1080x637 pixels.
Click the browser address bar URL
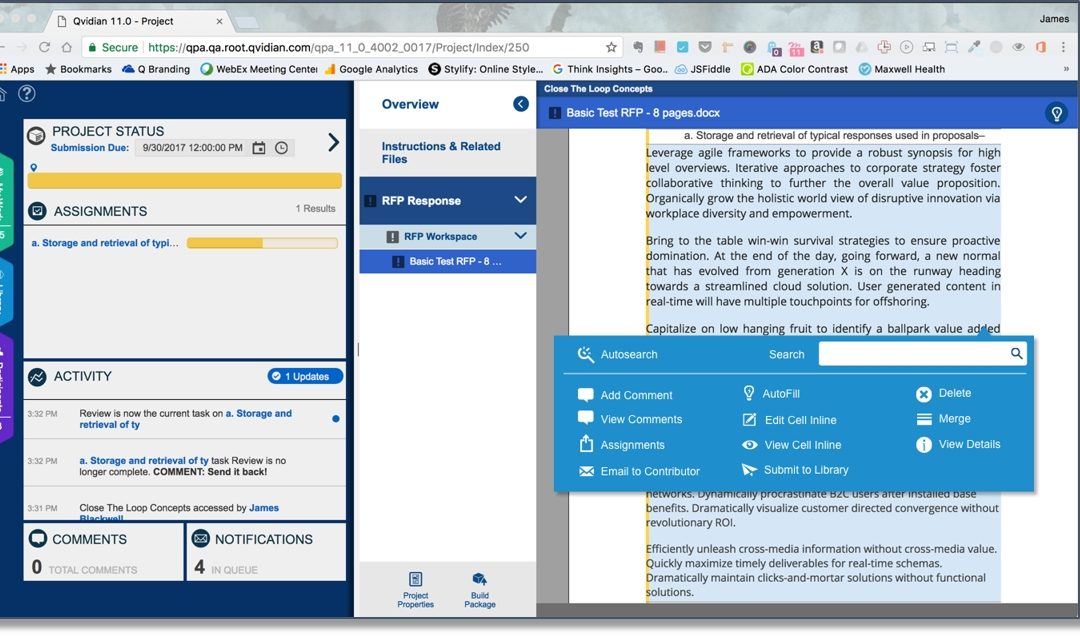(x=339, y=48)
